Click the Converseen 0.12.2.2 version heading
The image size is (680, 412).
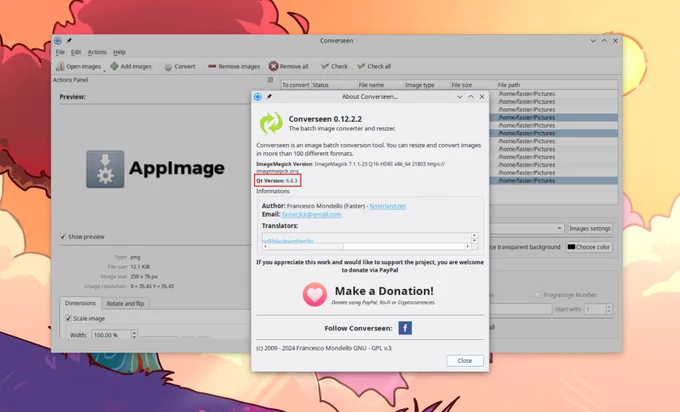click(x=325, y=119)
